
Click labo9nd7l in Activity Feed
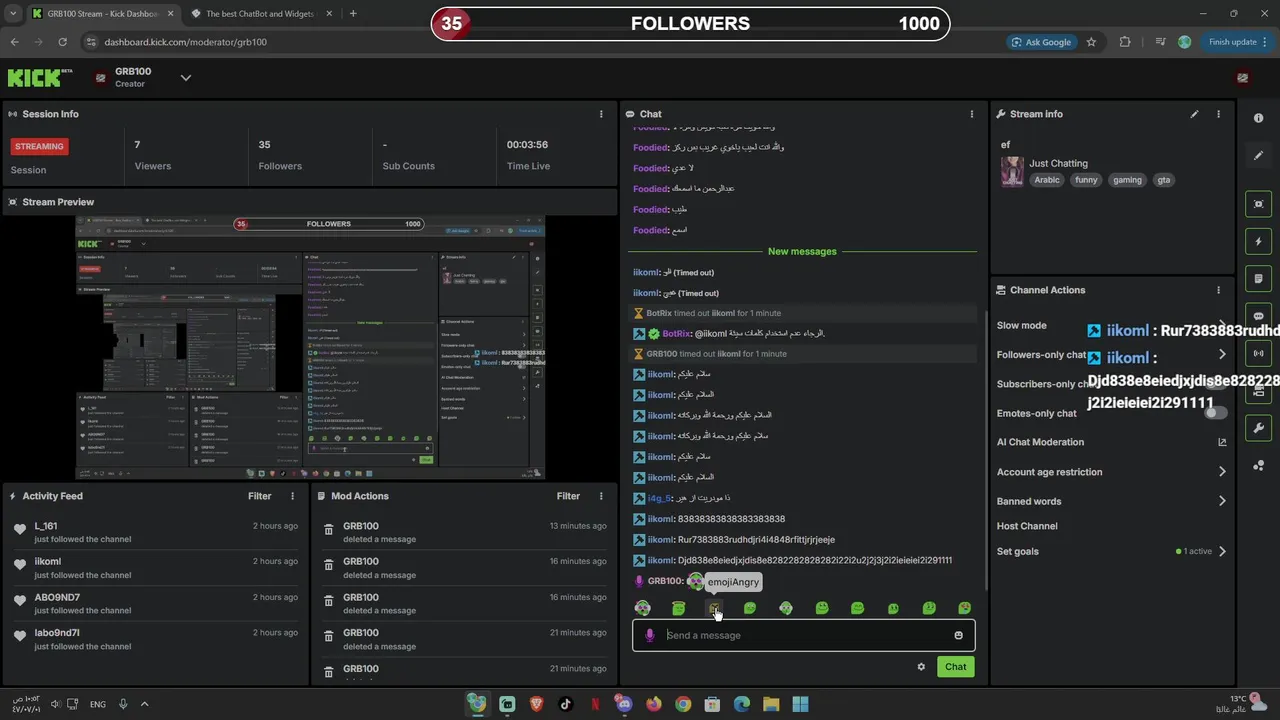tap(56, 633)
